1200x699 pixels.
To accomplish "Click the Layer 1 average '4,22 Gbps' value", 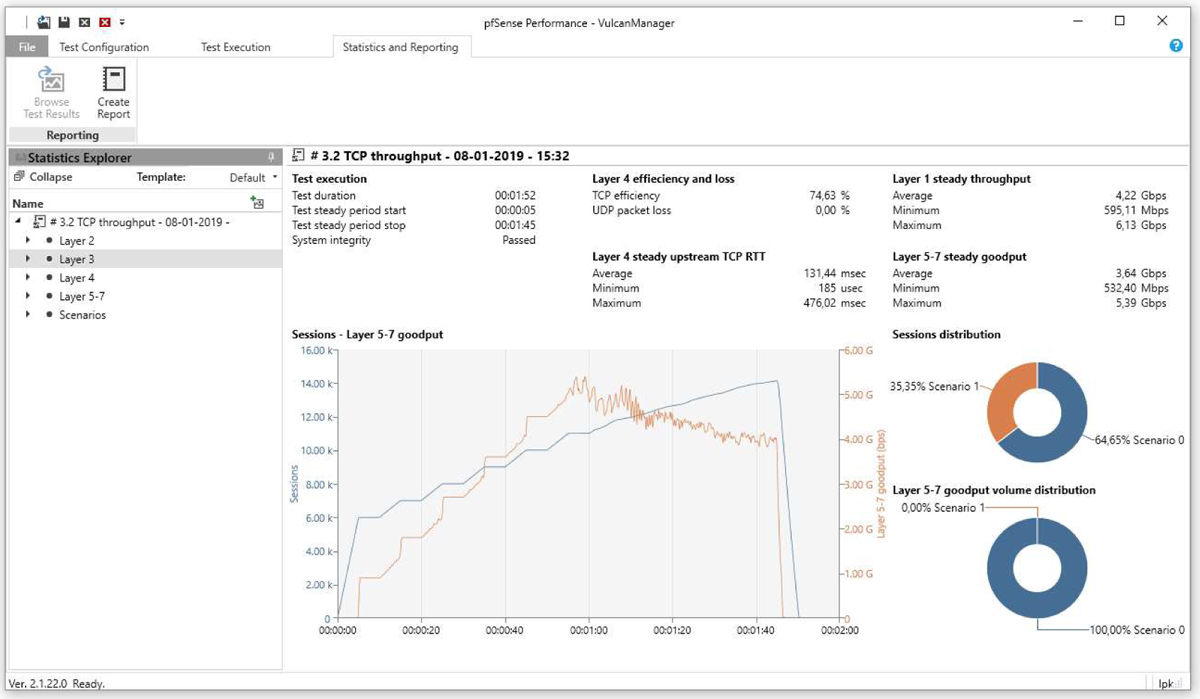I will click(1141, 196).
